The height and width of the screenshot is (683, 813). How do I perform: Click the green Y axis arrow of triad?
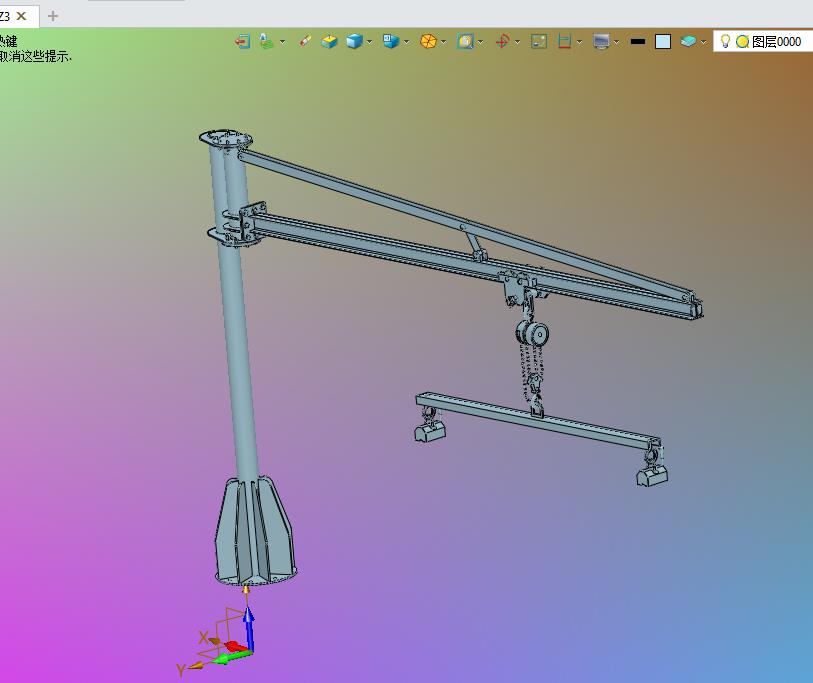pyautogui.click(x=231, y=658)
